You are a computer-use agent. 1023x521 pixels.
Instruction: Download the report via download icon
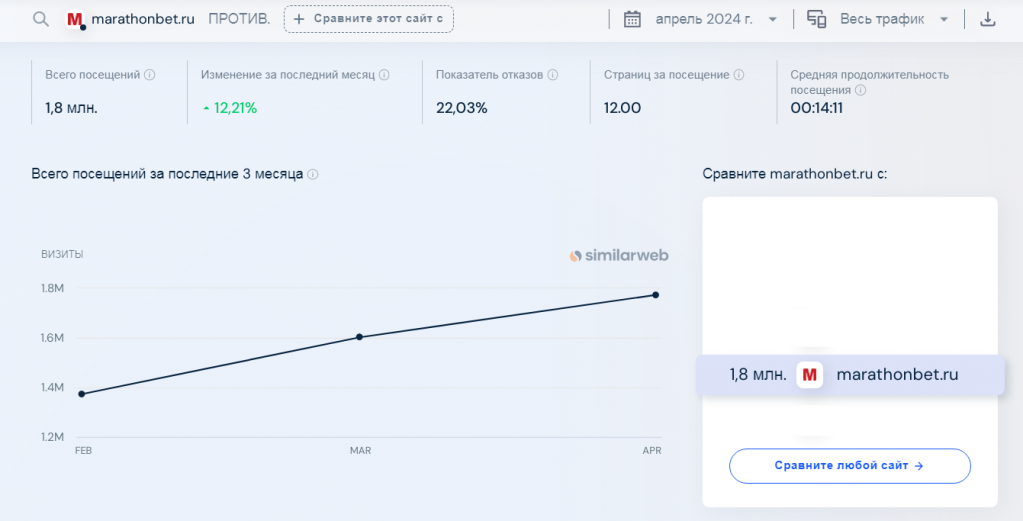pos(988,19)
